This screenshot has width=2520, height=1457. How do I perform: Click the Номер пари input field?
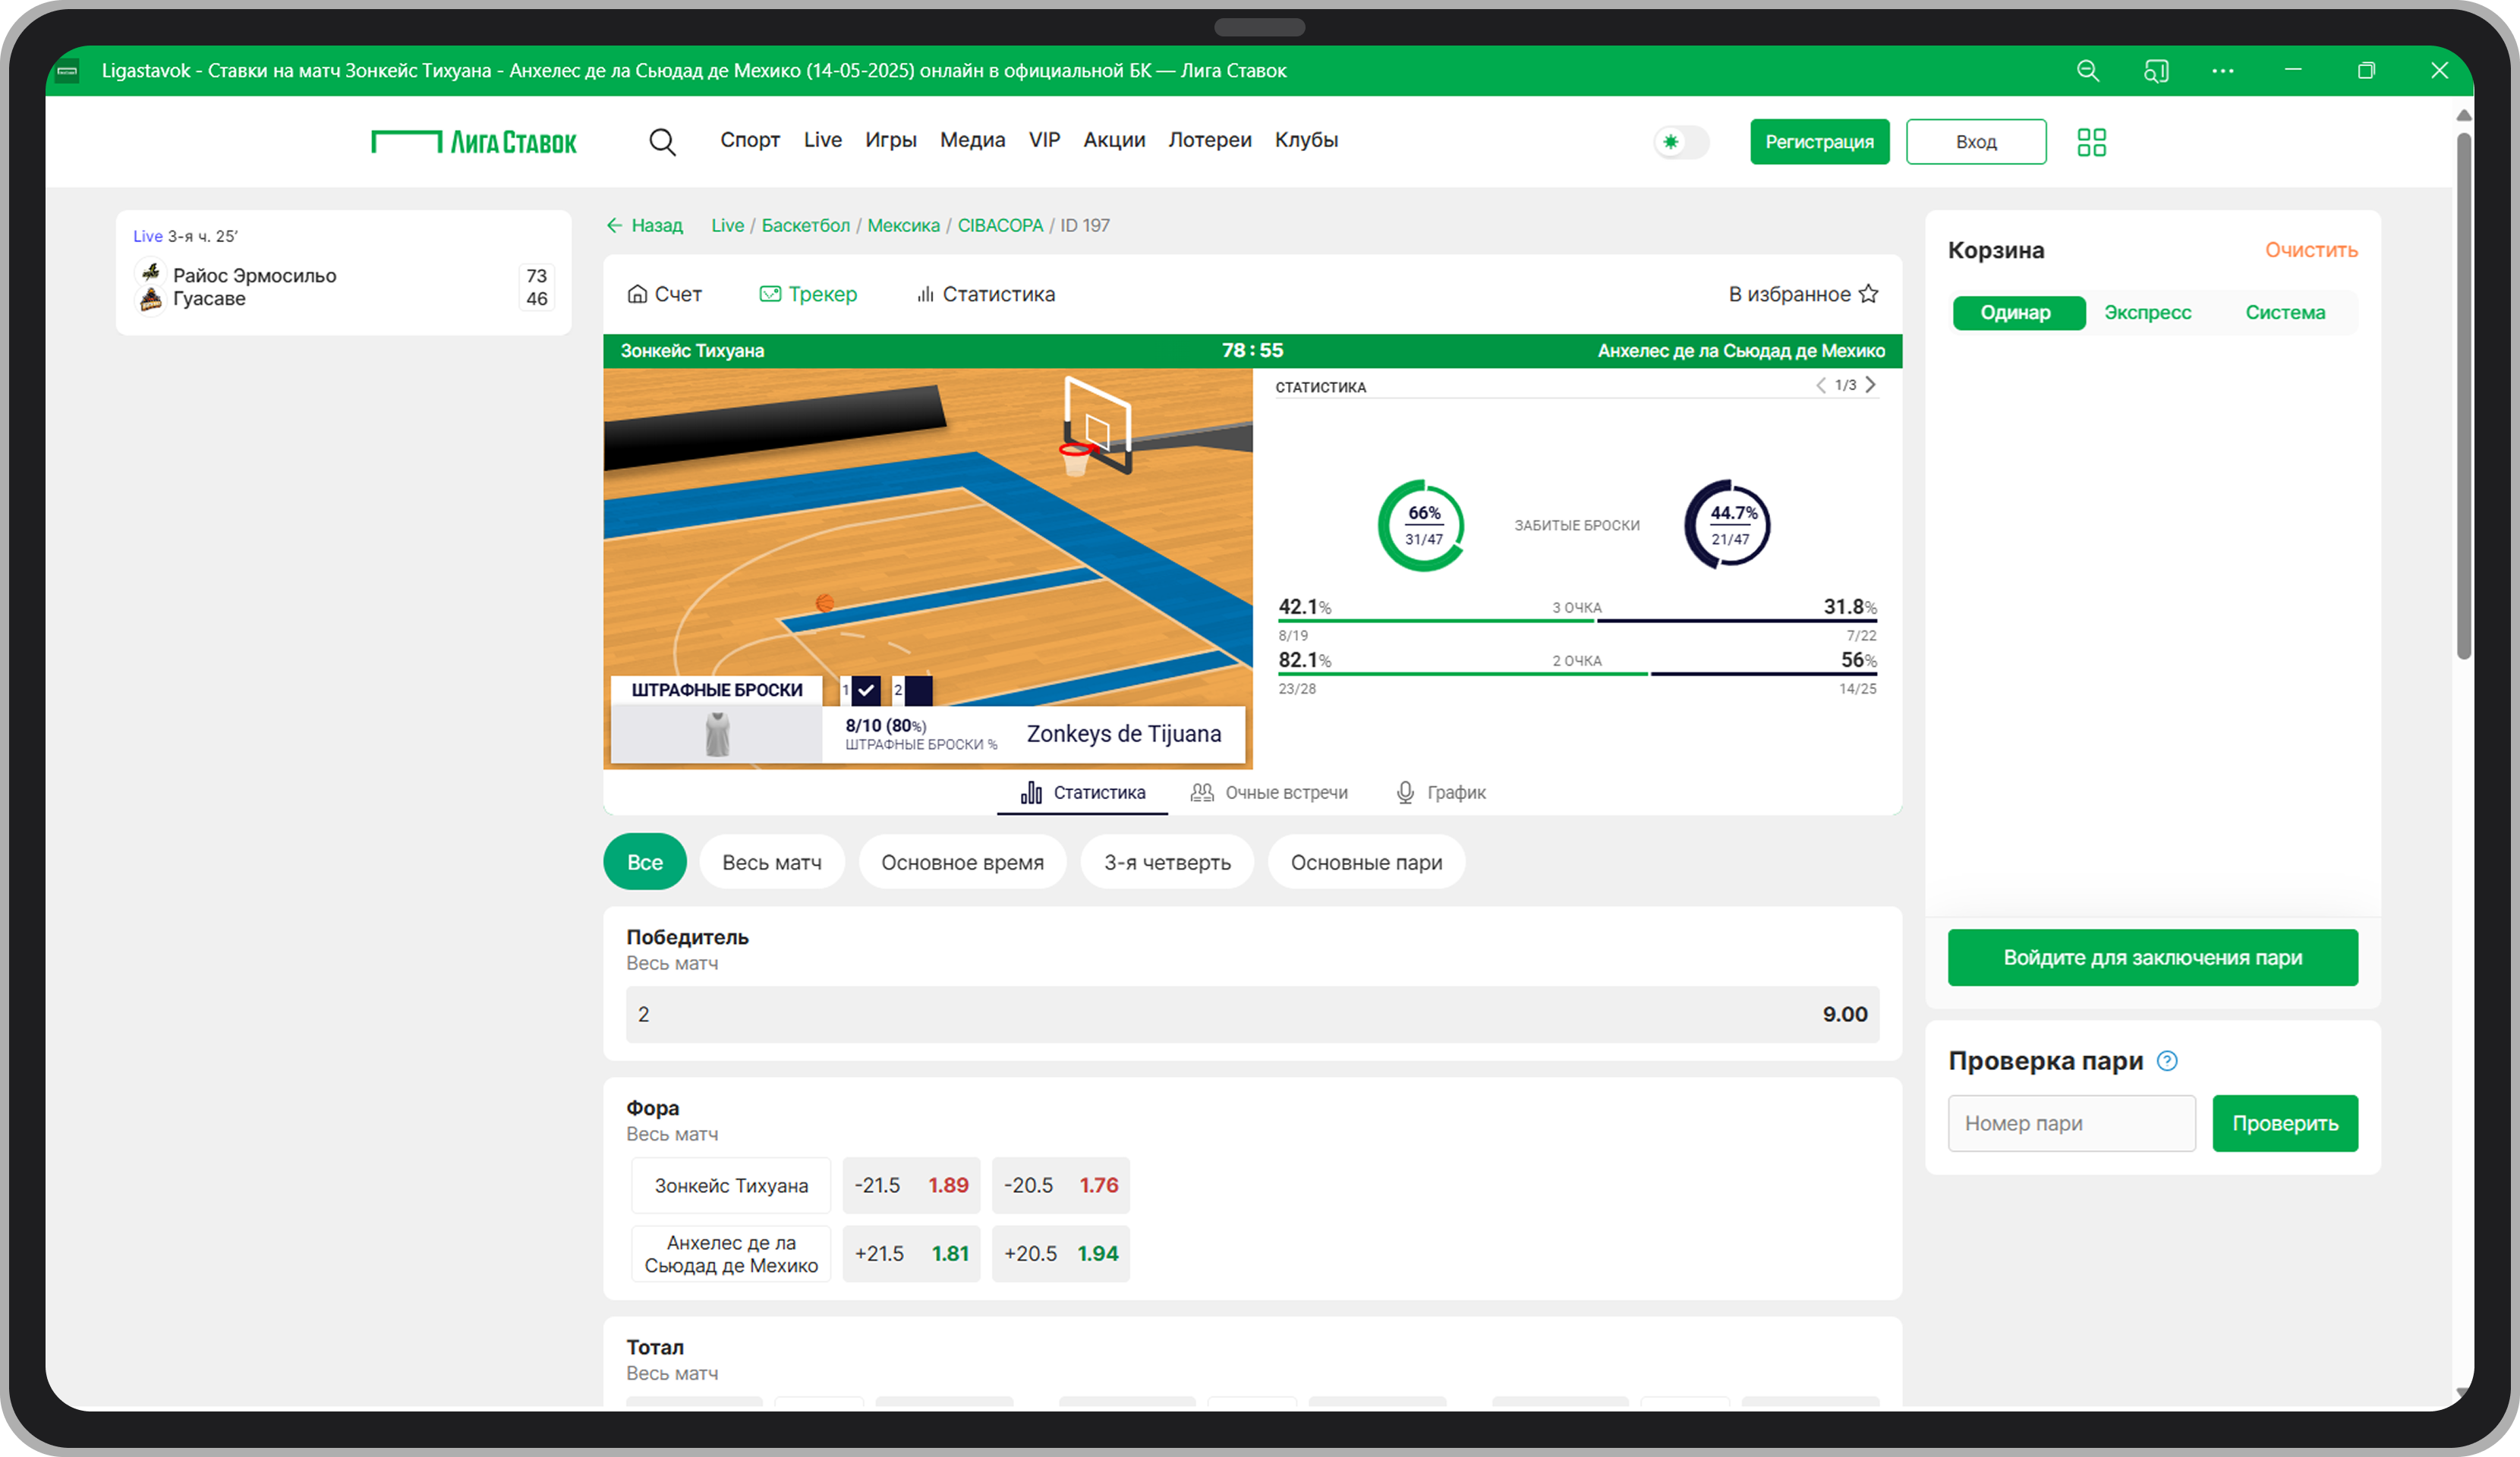[2070, 1123]
